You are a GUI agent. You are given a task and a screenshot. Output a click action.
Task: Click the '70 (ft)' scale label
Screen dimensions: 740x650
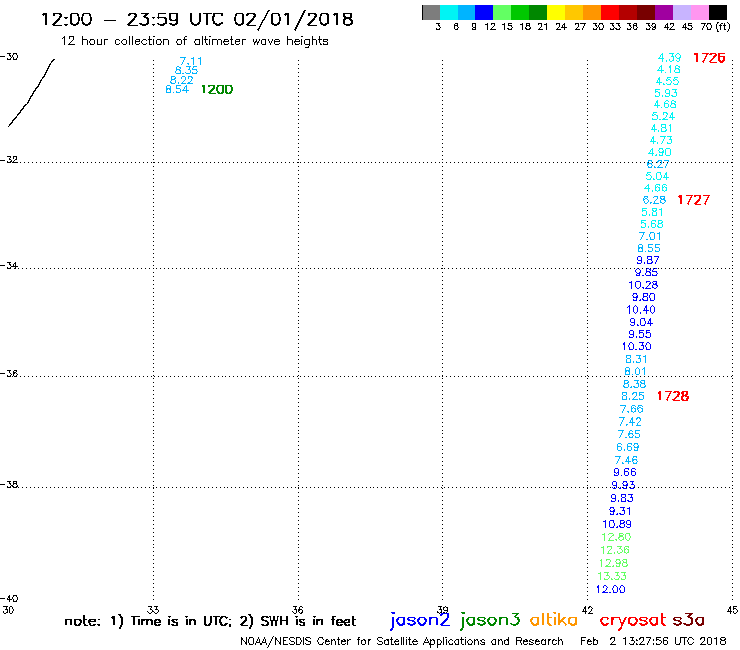tap(715, 27)
